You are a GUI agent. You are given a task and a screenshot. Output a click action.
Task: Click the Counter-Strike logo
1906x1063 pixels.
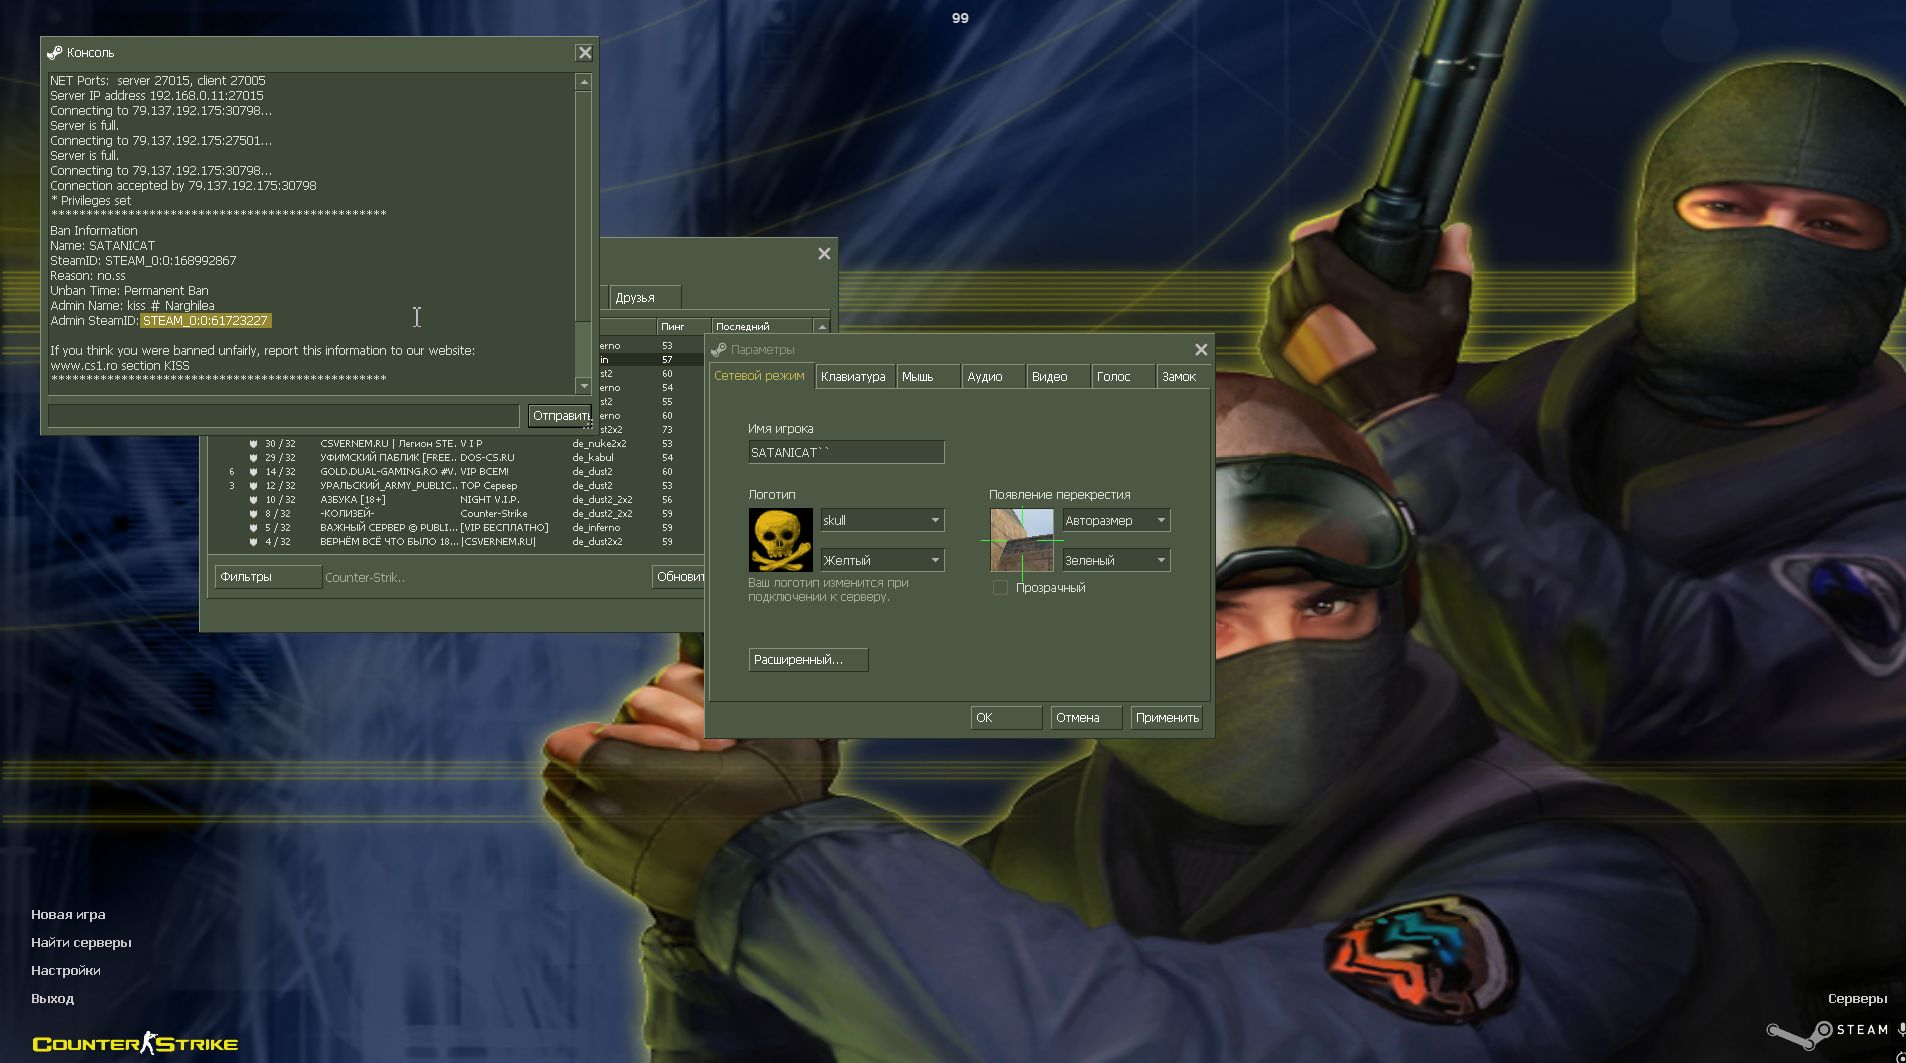[135, 1044]
